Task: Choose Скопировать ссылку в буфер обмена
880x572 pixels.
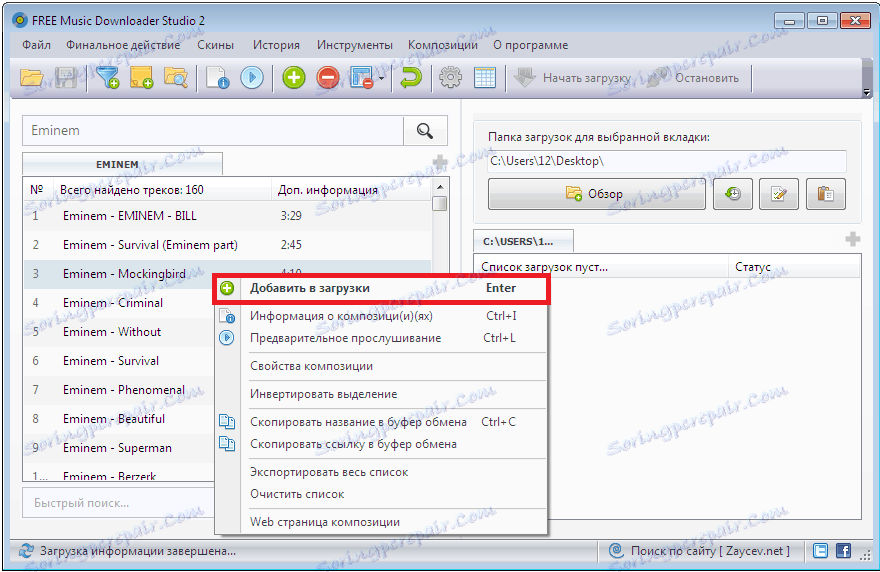Action: pos(381,444)
